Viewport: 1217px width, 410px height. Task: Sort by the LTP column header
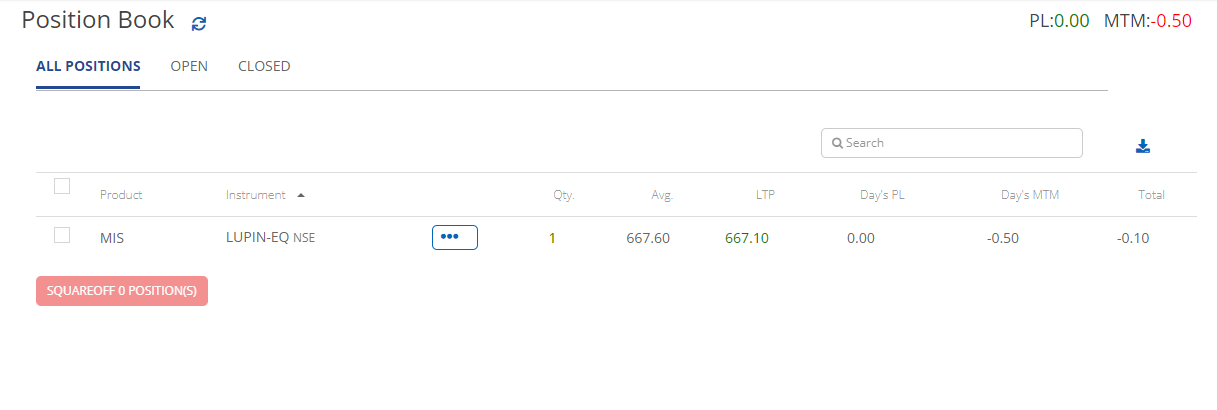pos(765,195)
